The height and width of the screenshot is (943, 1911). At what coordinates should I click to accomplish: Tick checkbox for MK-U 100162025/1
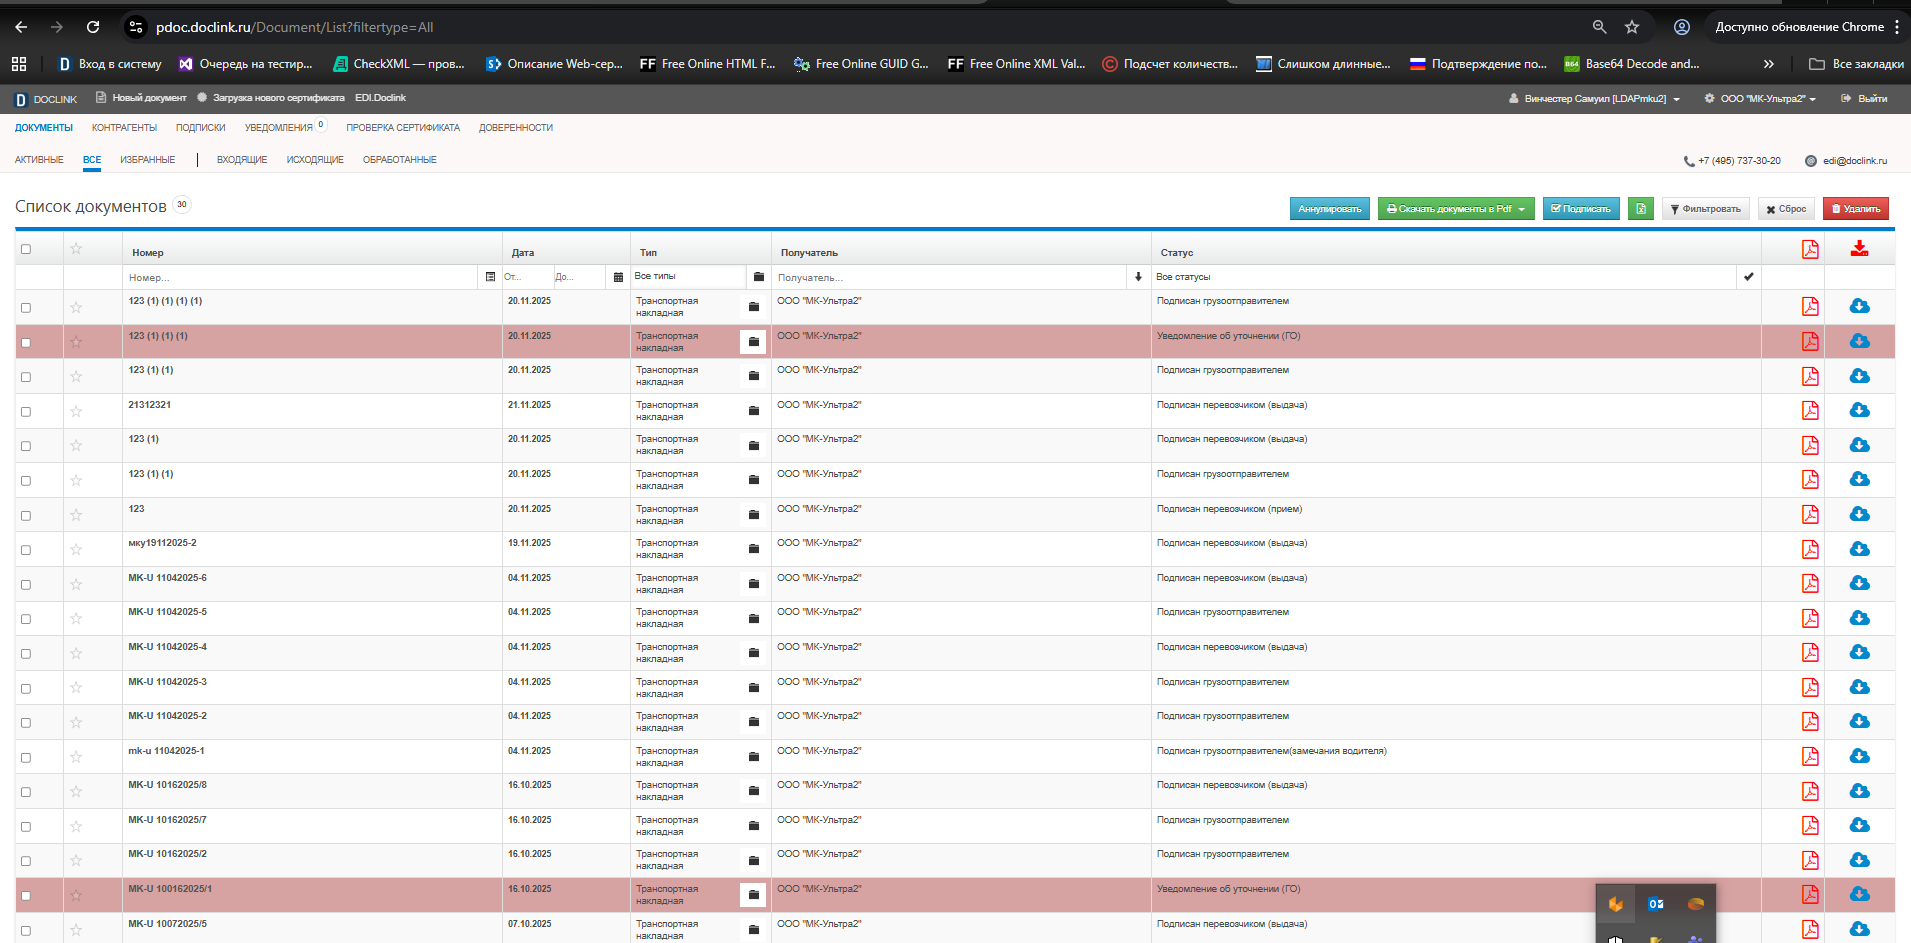[x=26, y=896]
